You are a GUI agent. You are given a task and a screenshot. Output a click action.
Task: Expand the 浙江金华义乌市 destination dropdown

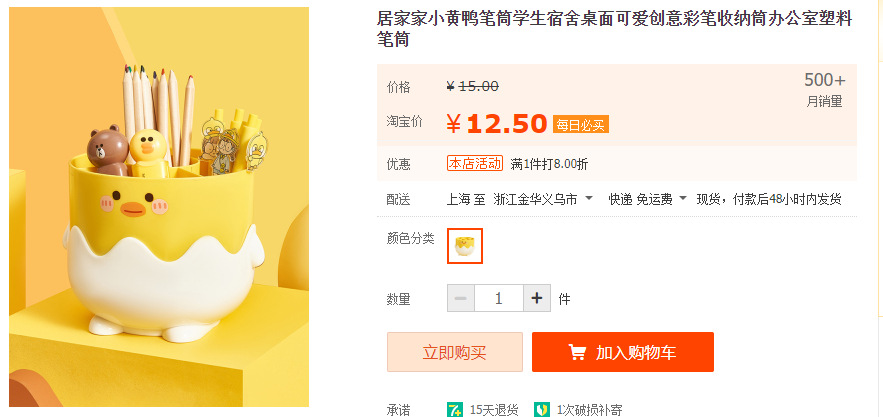589,198
